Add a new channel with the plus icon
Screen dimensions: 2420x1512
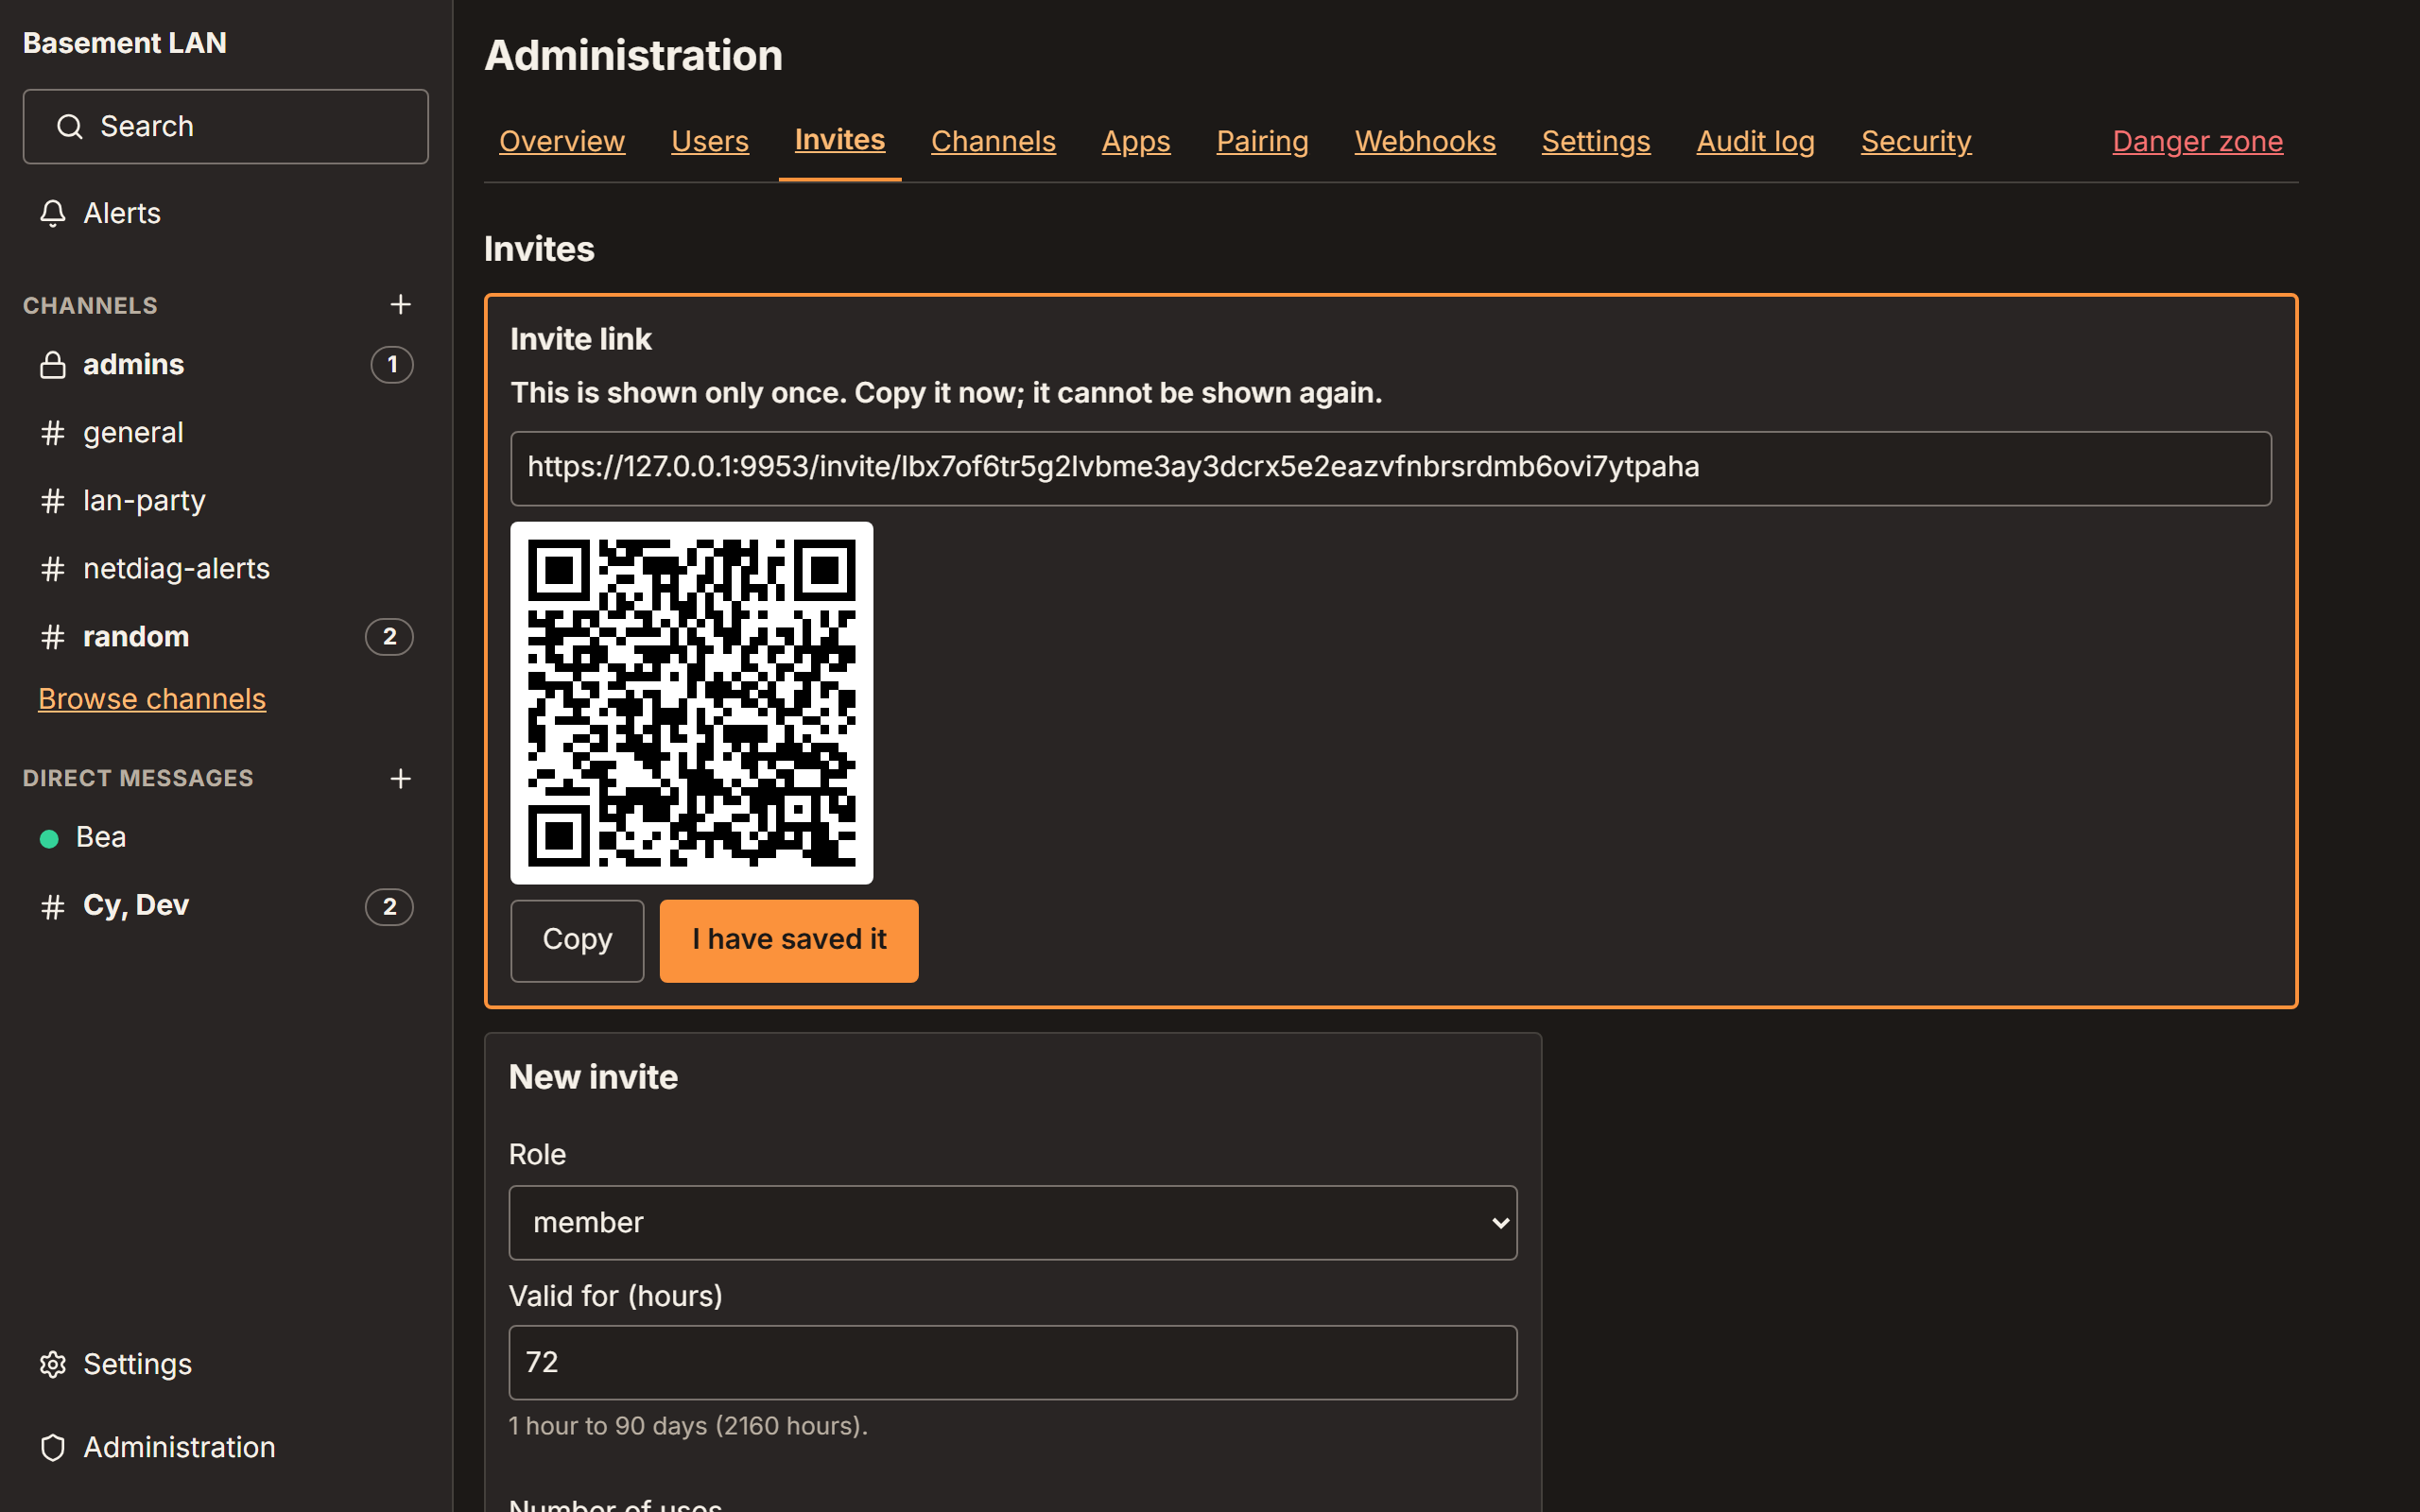point(400,304)
